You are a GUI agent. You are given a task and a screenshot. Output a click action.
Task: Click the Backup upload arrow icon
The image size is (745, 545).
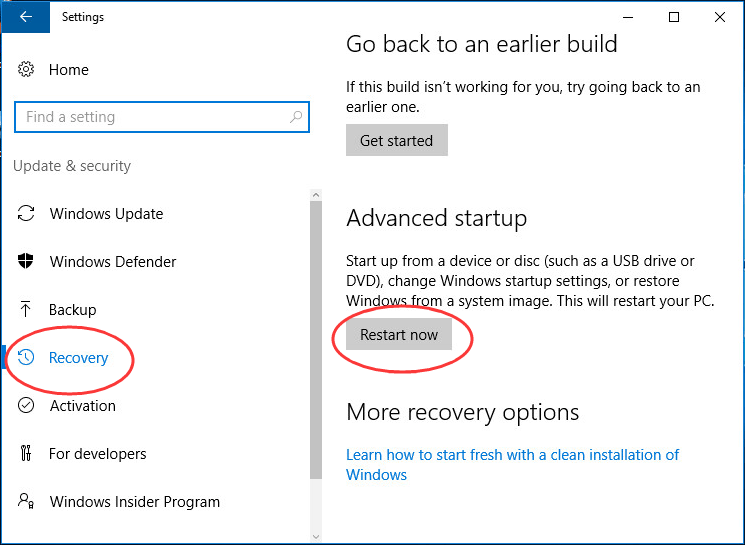[26, 310]
